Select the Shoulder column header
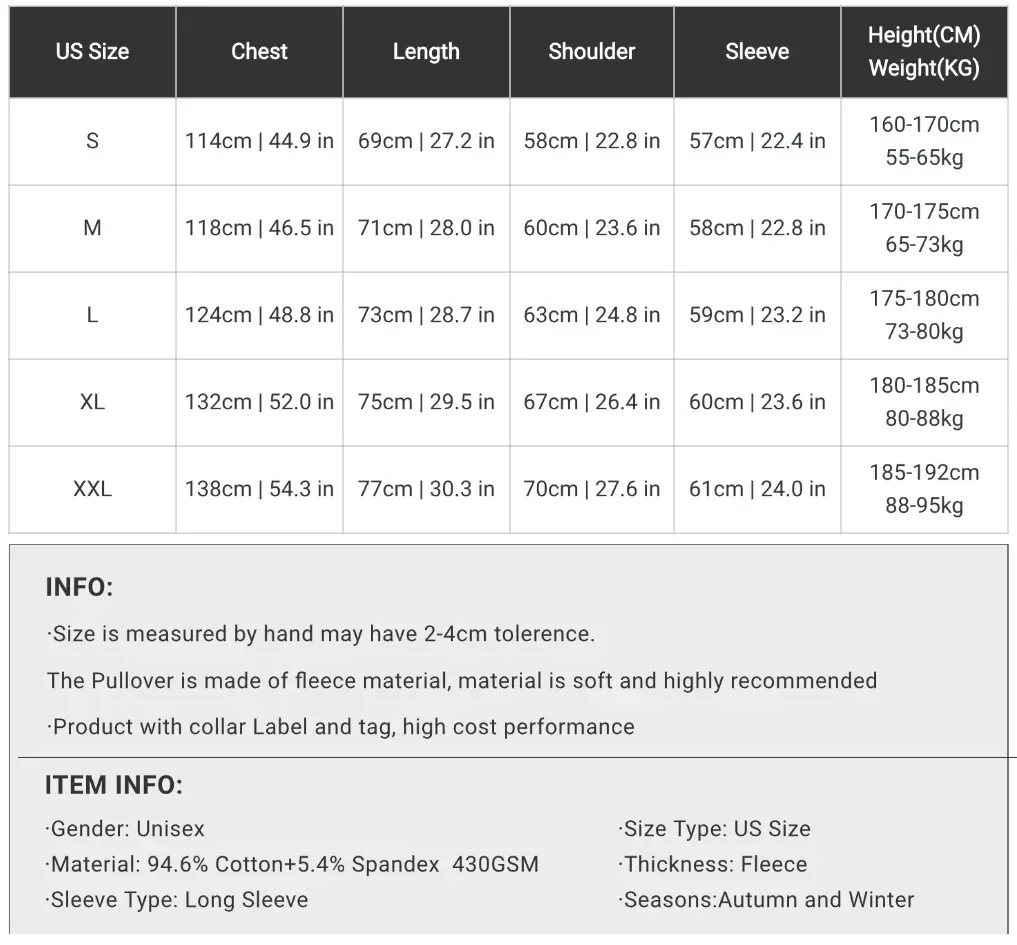1017x945 pixels. [x=592, y=52]
